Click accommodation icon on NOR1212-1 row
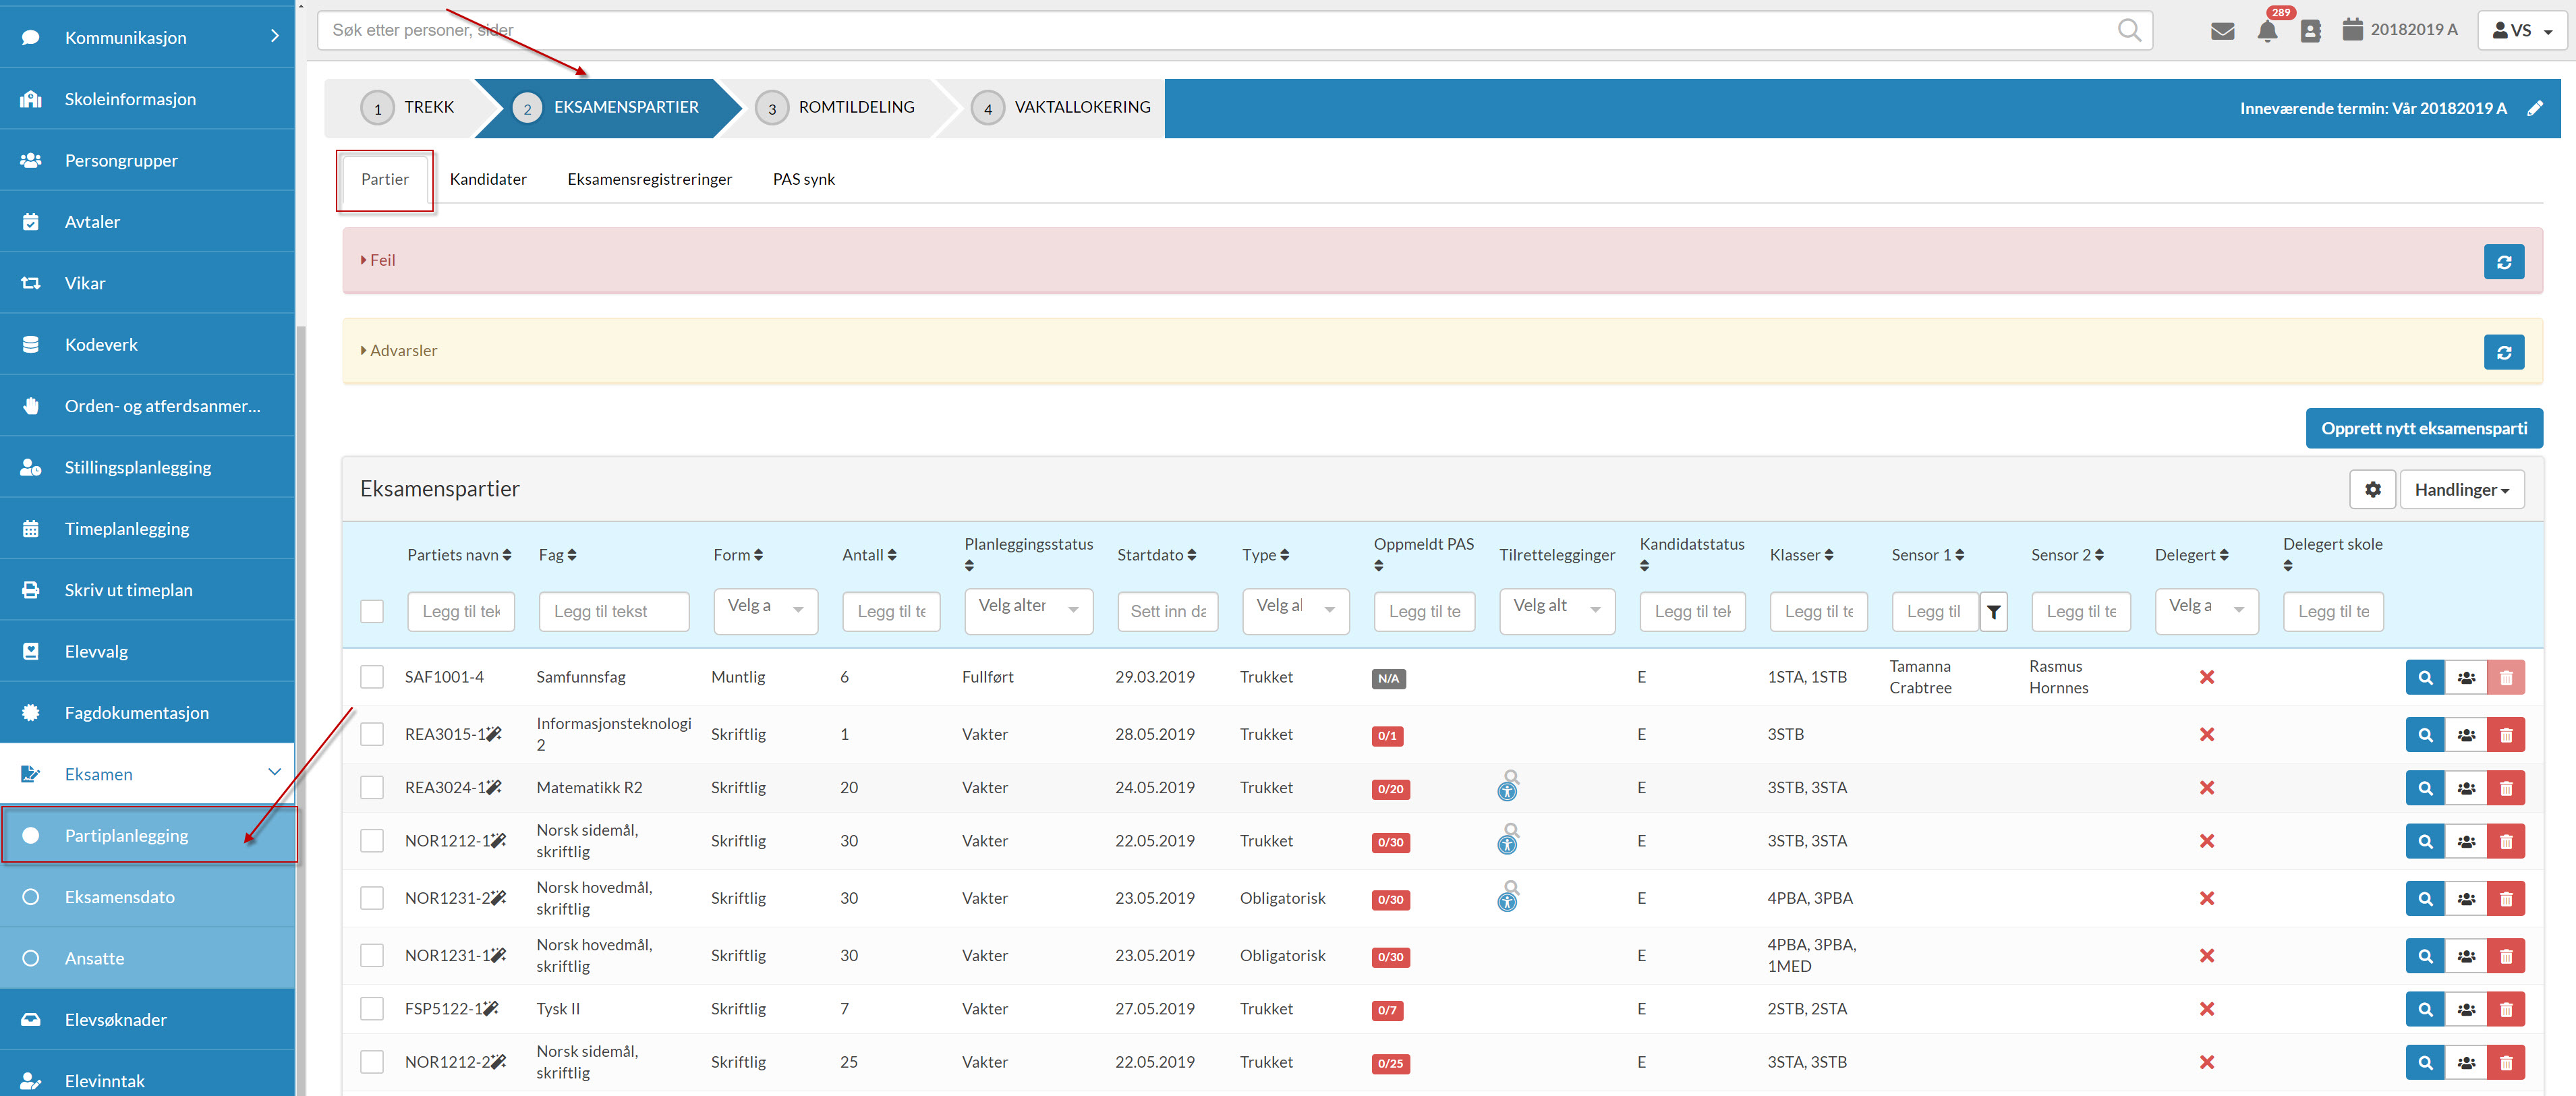The height and width of the screenshot is (1096, 2576). [1507, 839]
